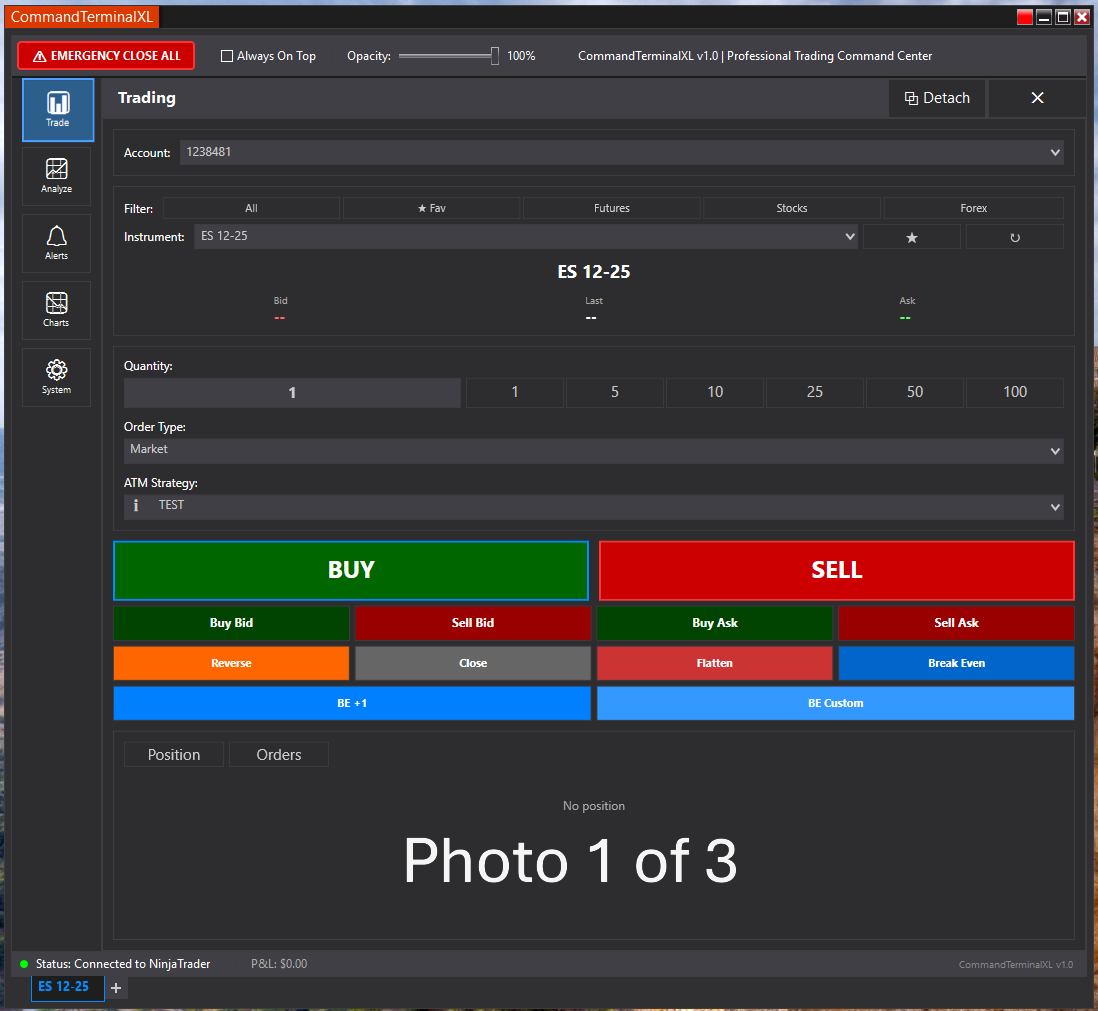Viewport: 1098px width, 1011px height.
Task: Click the refresh instruments icon
Action: (x=1014, y=237)
